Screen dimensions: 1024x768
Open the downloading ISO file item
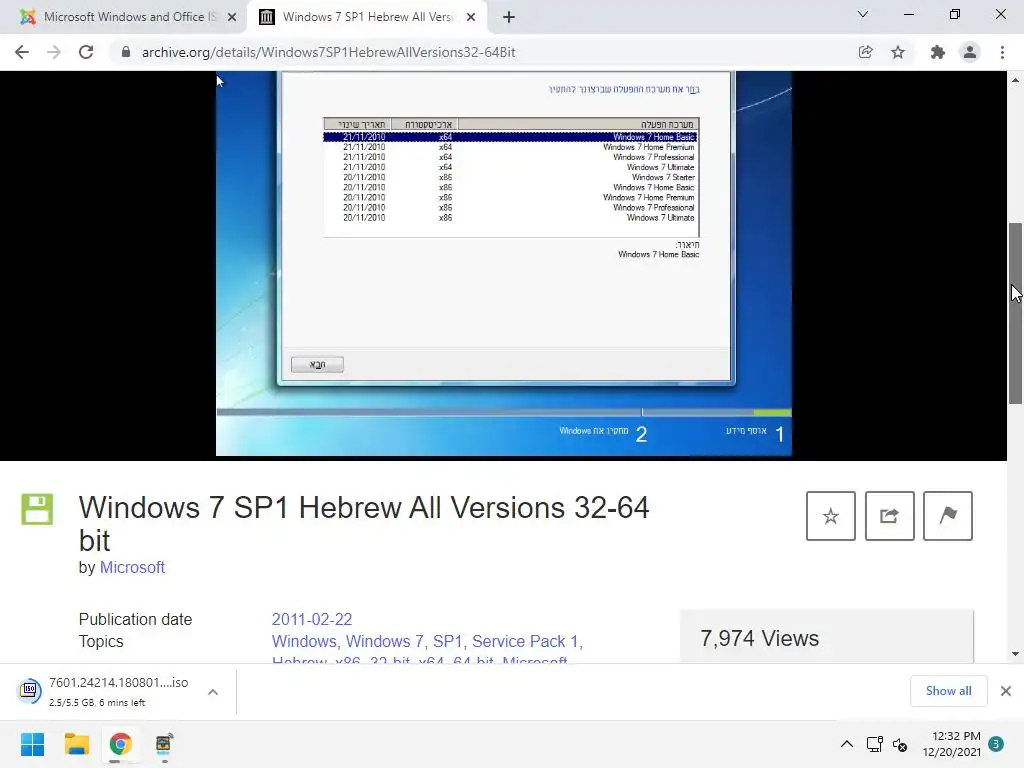(104, 692)
